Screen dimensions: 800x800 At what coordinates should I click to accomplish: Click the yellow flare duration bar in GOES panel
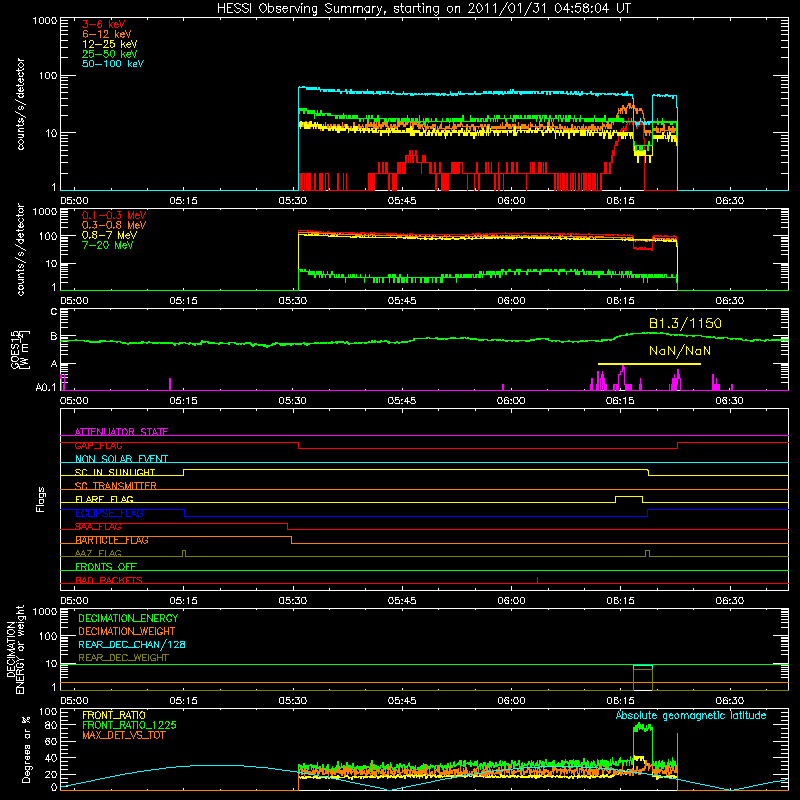(649, 364)
